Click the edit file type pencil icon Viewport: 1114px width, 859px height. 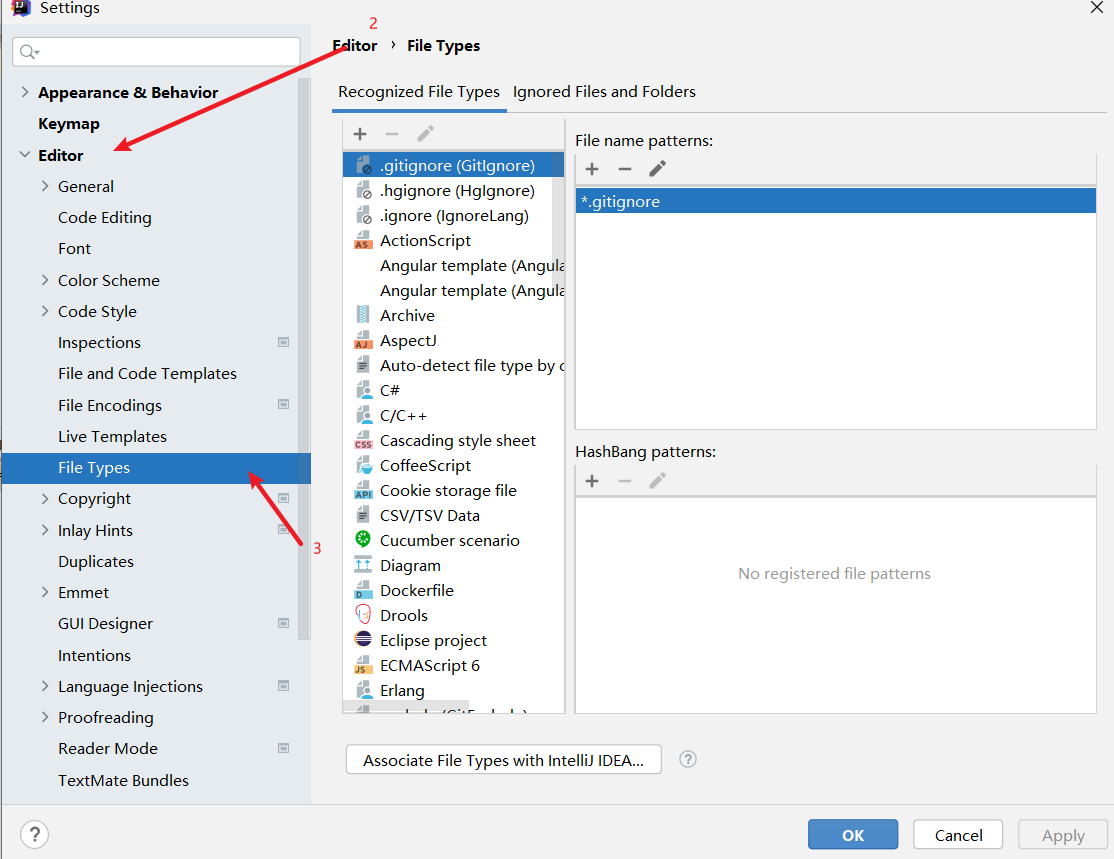(x=425, y=134)
